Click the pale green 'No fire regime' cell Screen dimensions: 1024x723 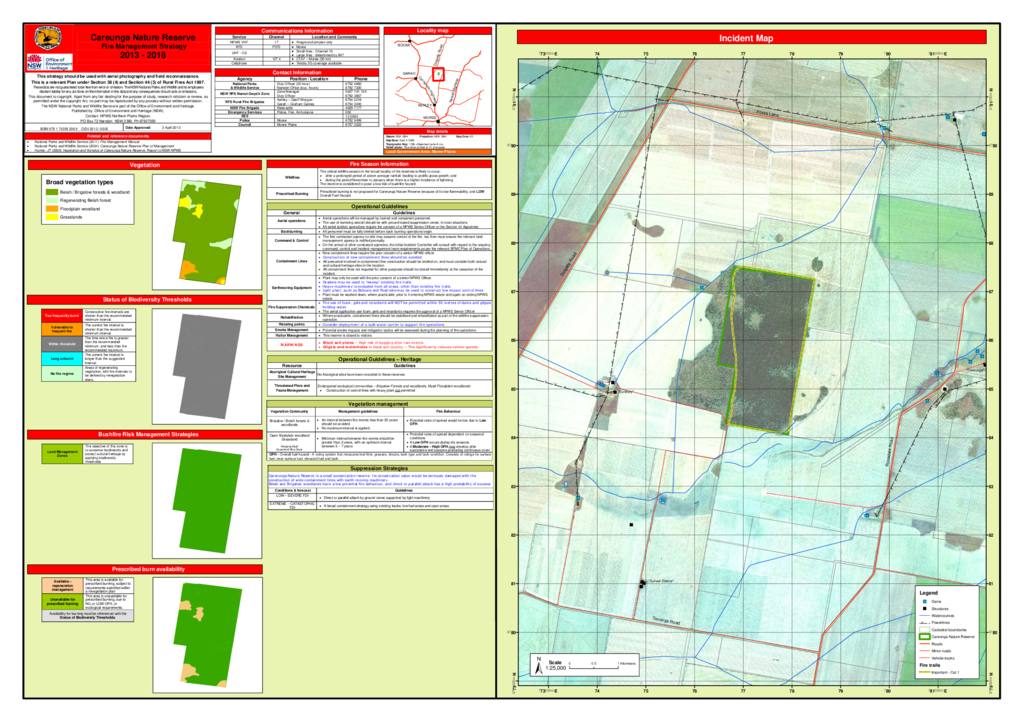[x=62, y=374]
